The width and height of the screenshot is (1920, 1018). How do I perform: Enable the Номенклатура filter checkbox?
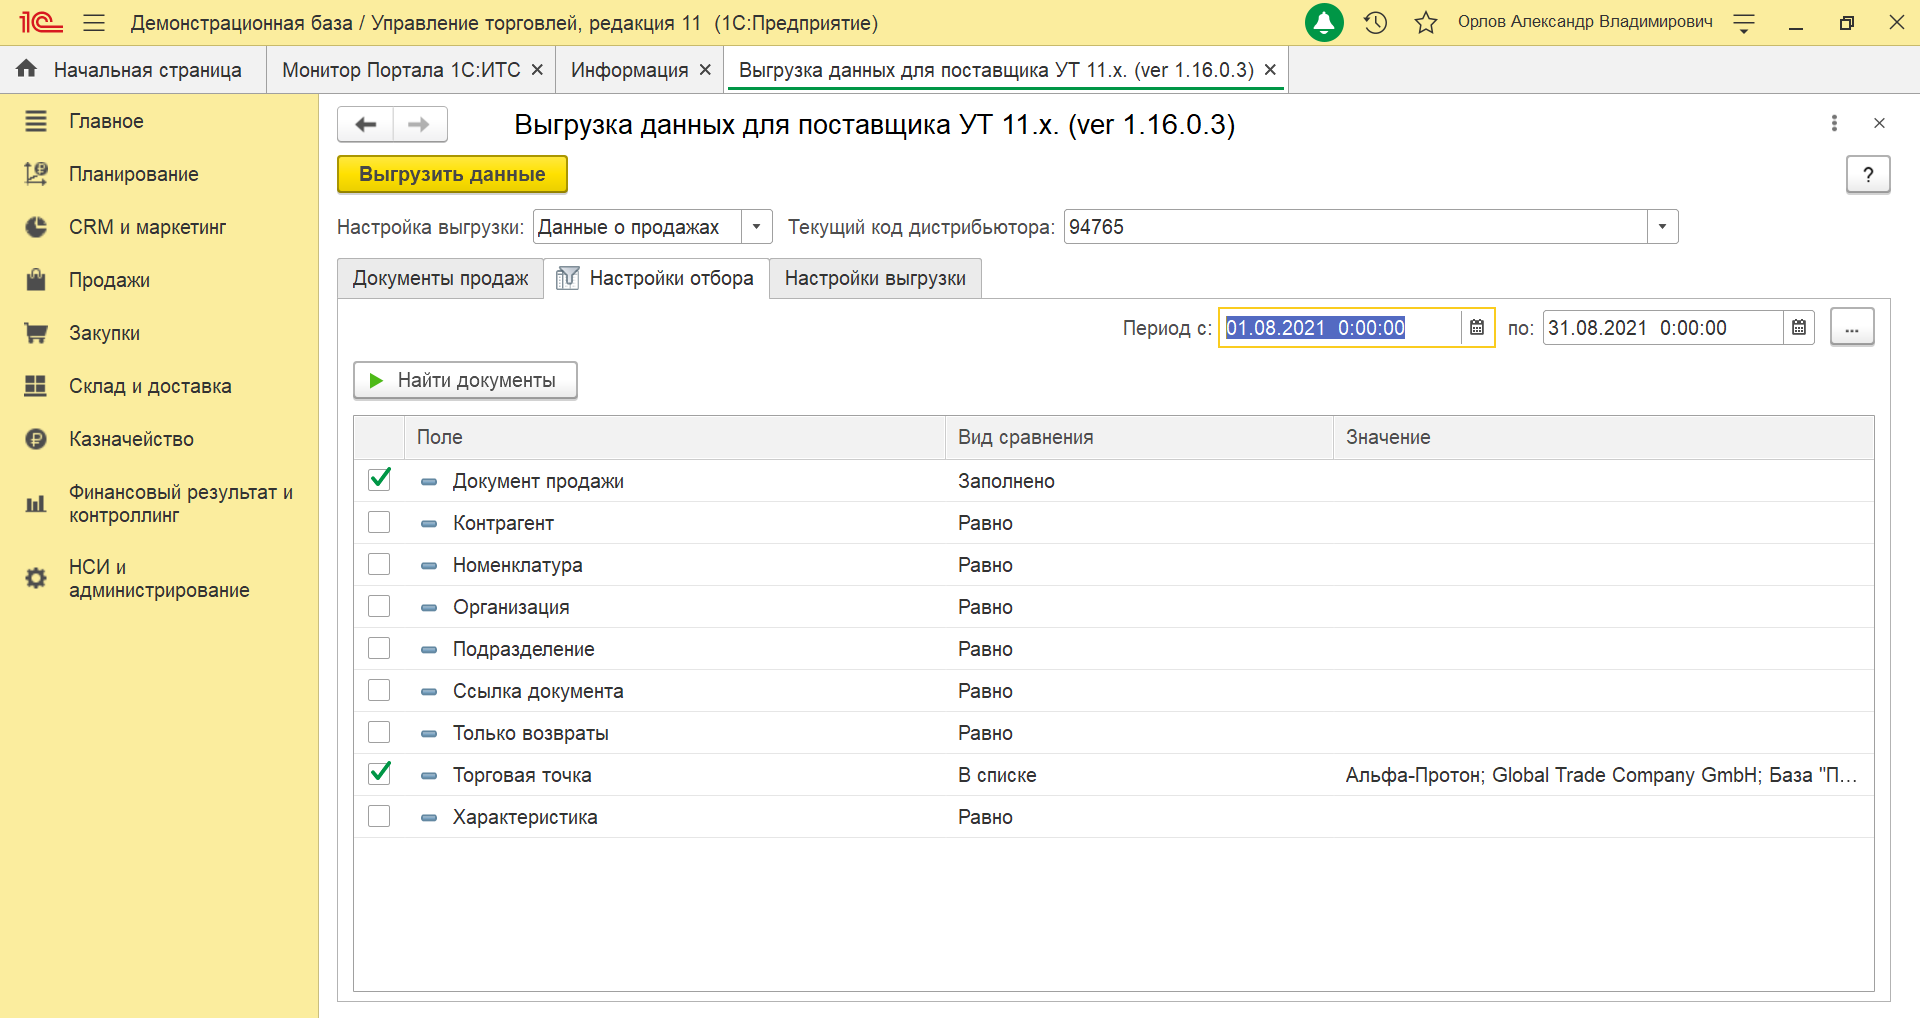[x=379, y=564]
